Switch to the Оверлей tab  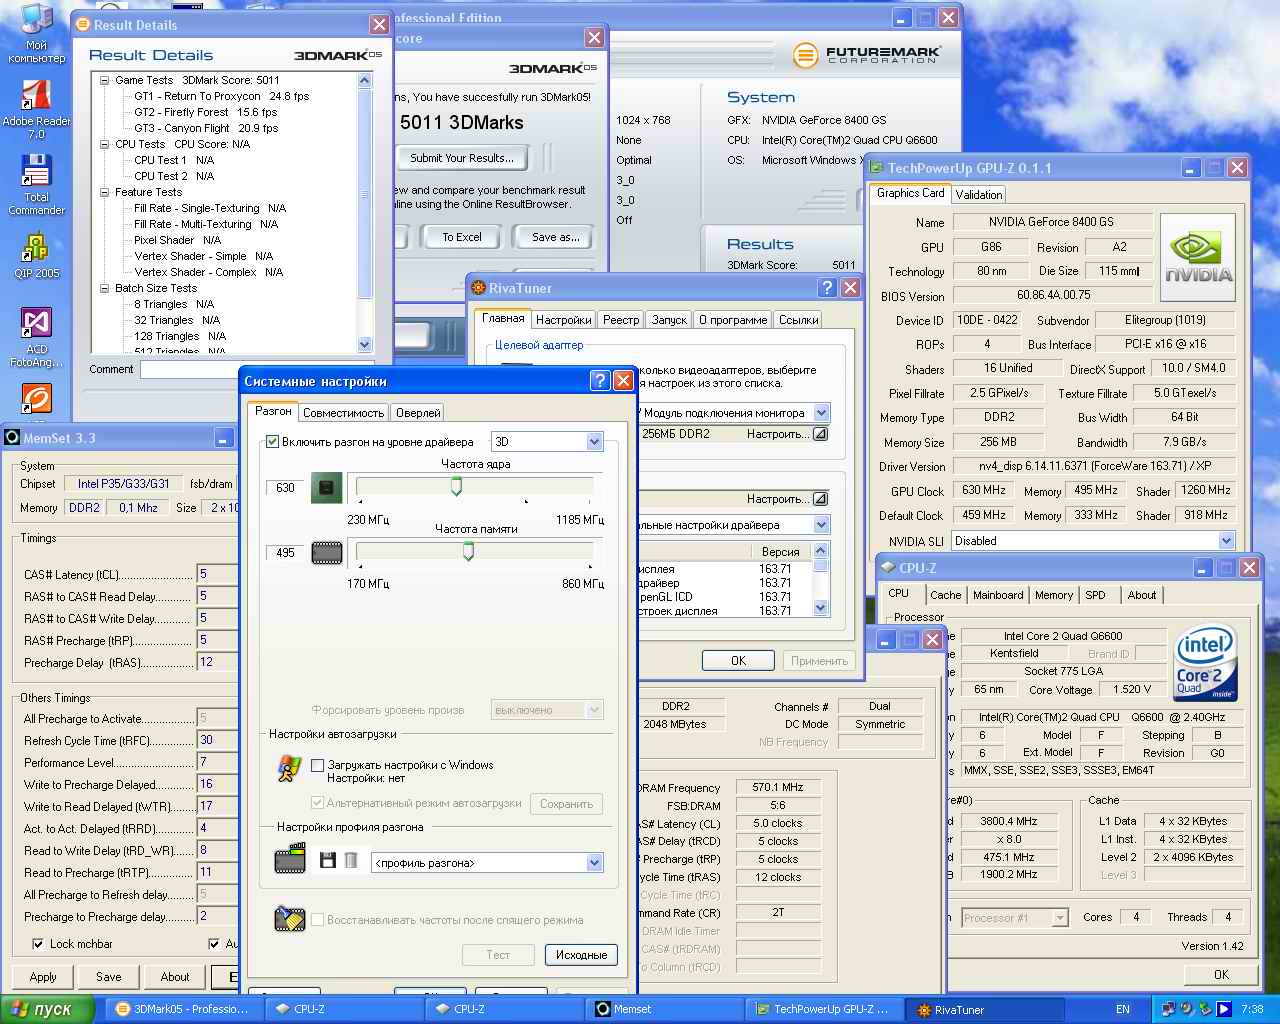pyautogui.click(x=418, y=413)
